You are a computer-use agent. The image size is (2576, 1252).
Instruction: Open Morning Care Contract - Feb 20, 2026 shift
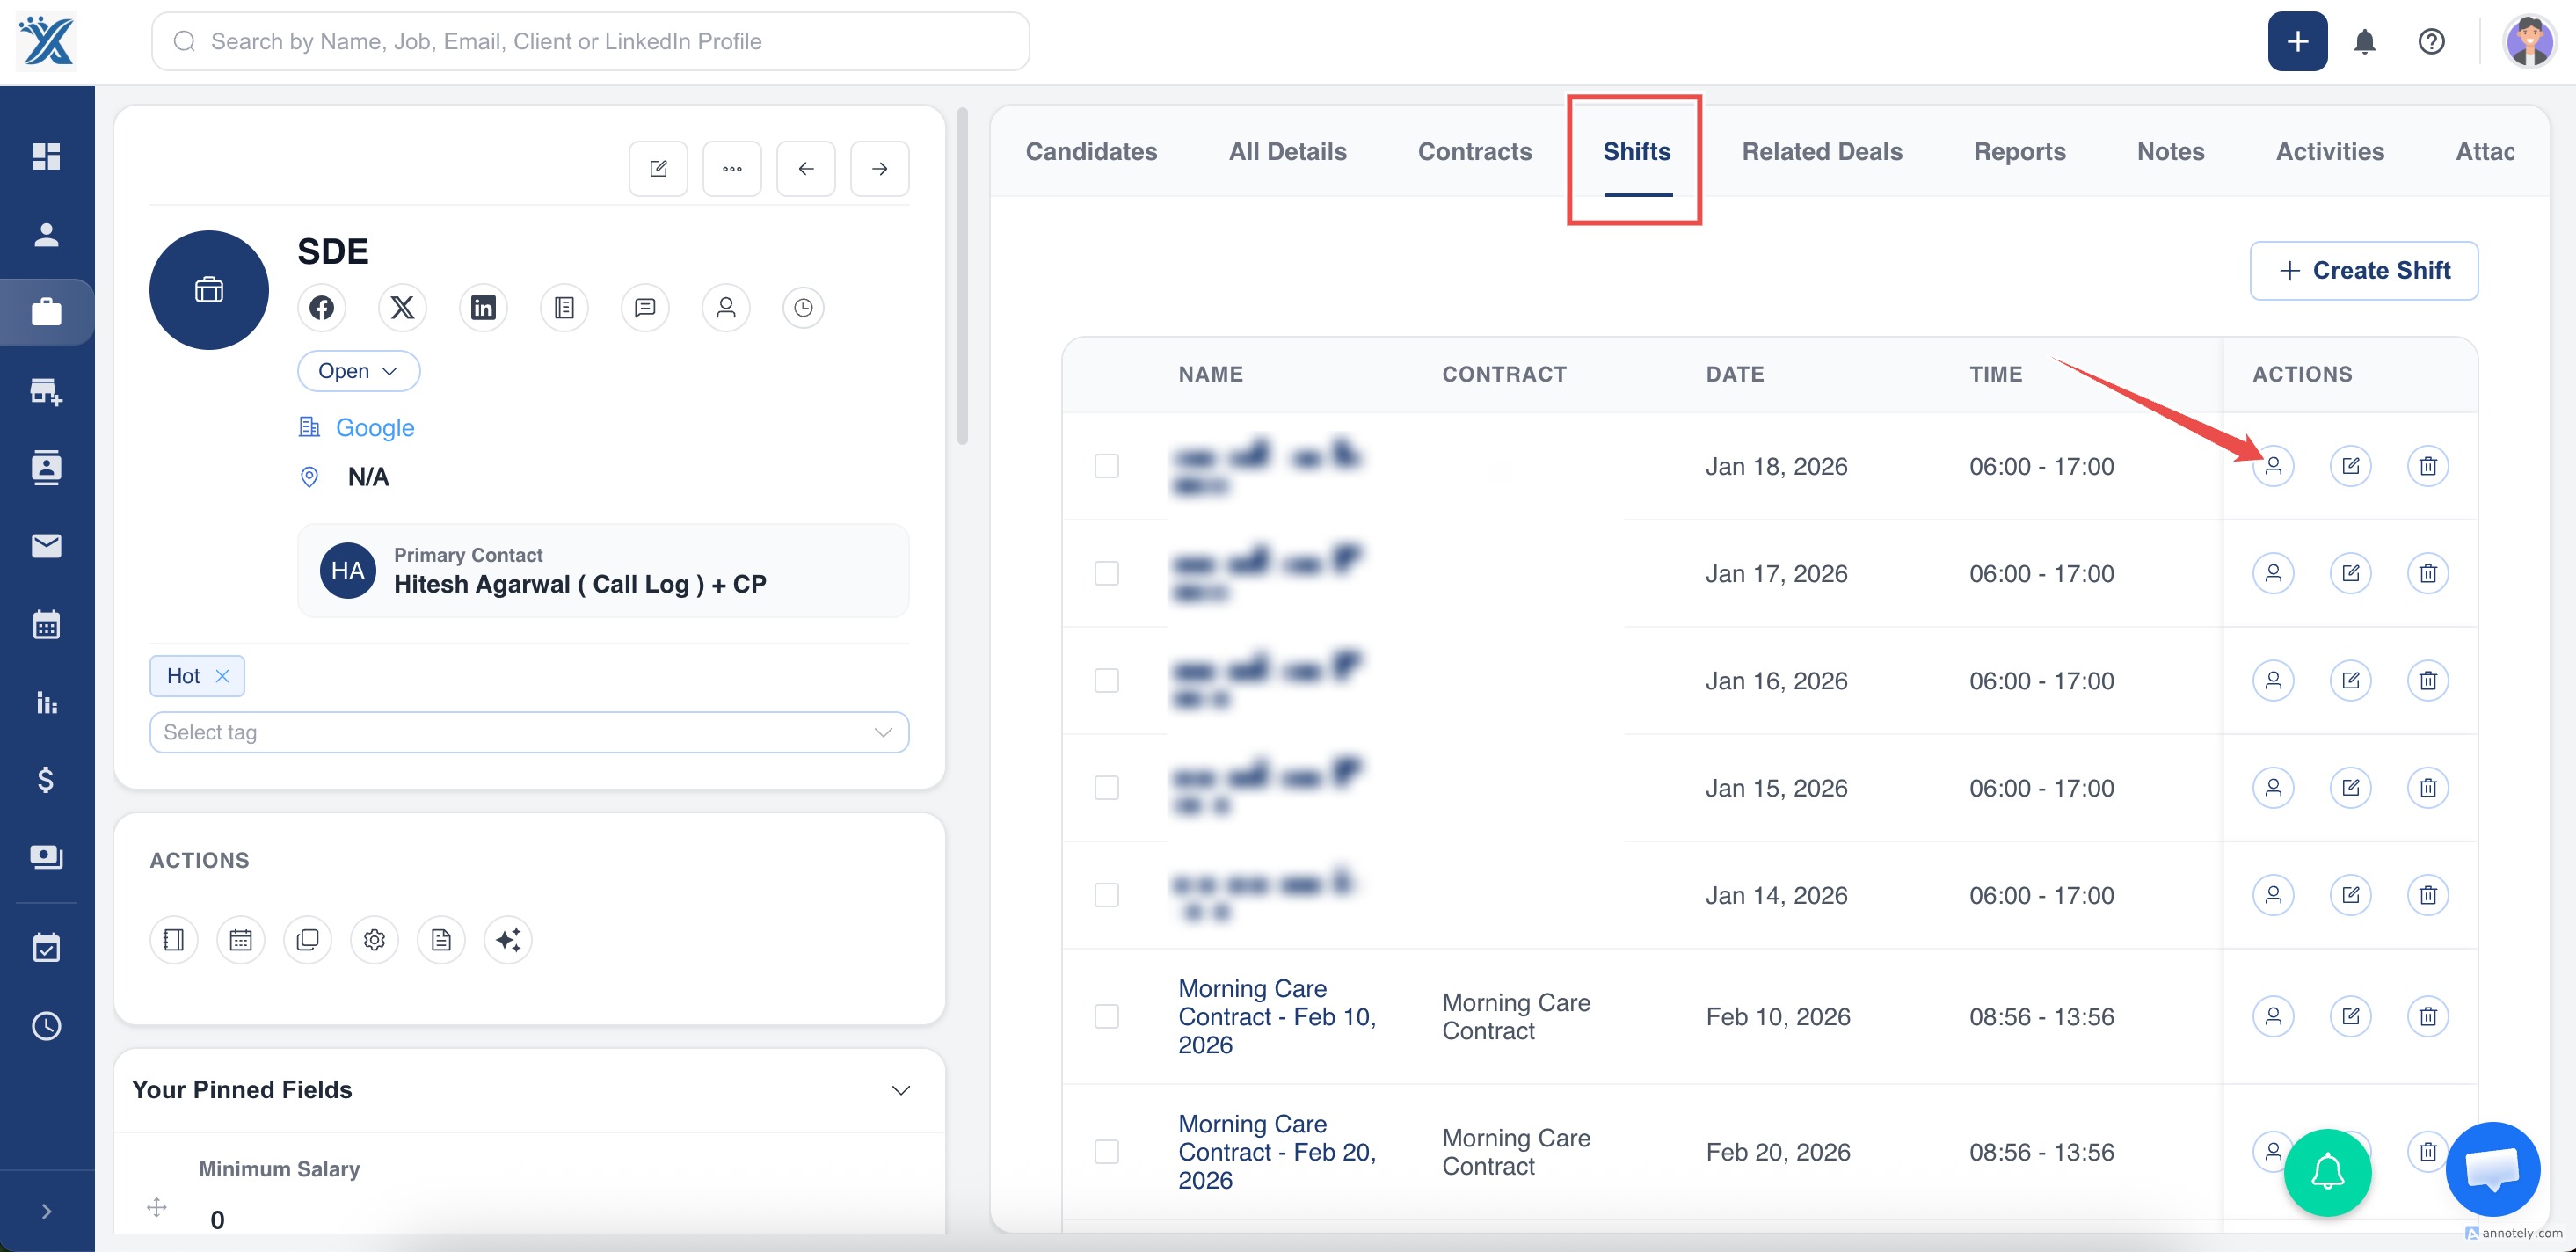point(1277,1152)
